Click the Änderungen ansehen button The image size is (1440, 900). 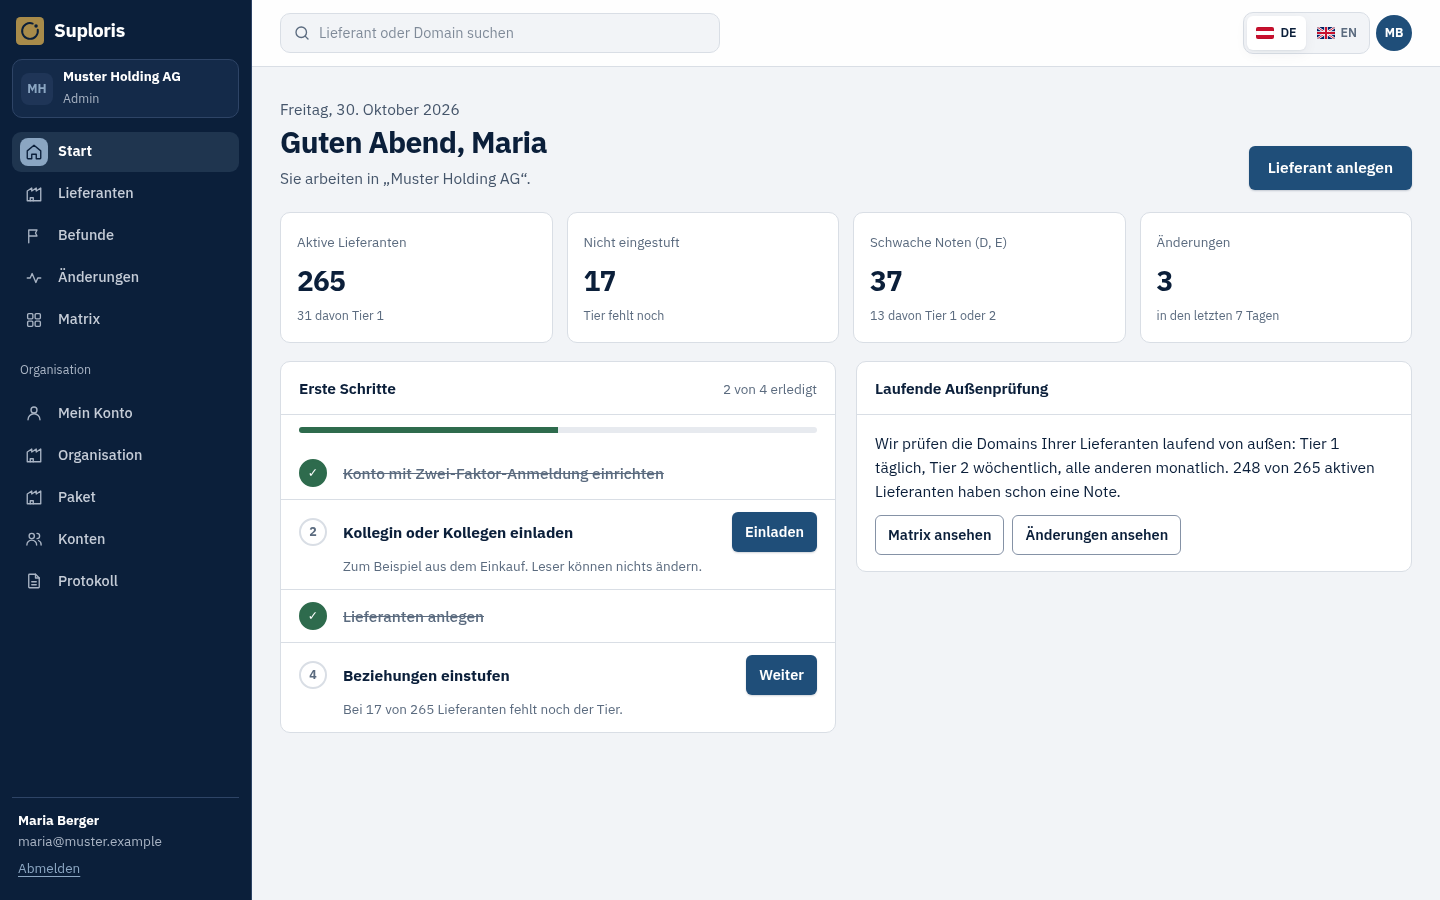click(1096, 535)
